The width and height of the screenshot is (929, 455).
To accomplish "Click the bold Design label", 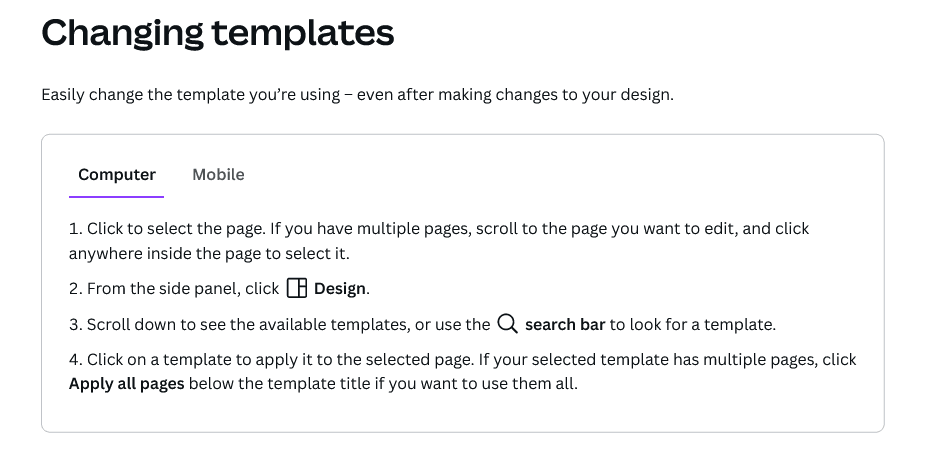I will click(x=340, y=289).
